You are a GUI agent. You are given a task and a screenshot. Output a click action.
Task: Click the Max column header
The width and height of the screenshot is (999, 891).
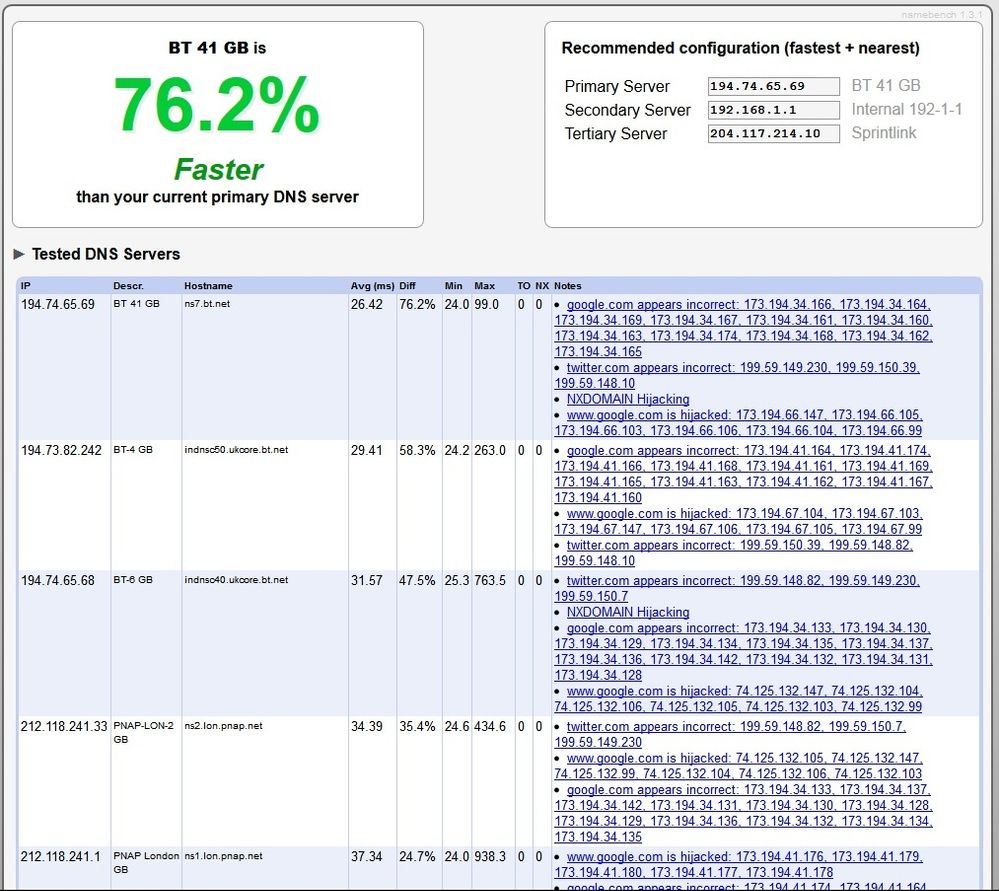(x=484, y=286)
